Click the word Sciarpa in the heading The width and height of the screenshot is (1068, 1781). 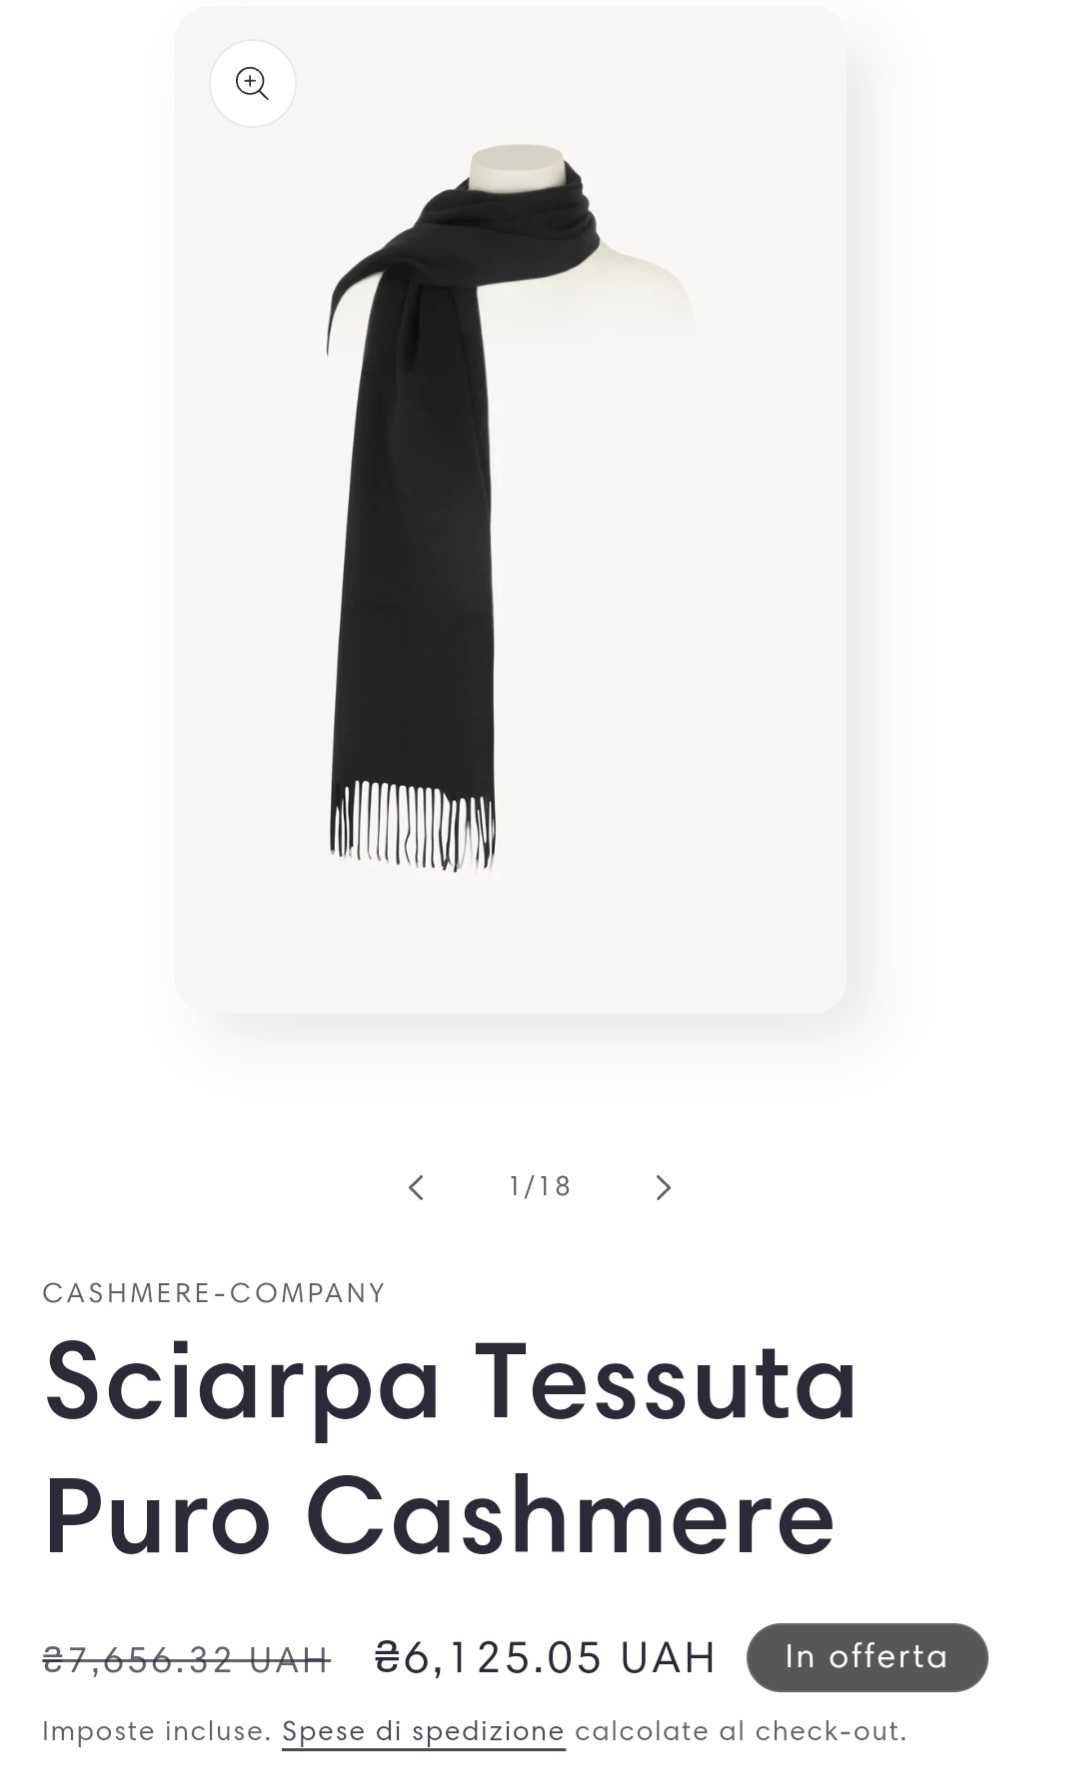point(242,1385)
